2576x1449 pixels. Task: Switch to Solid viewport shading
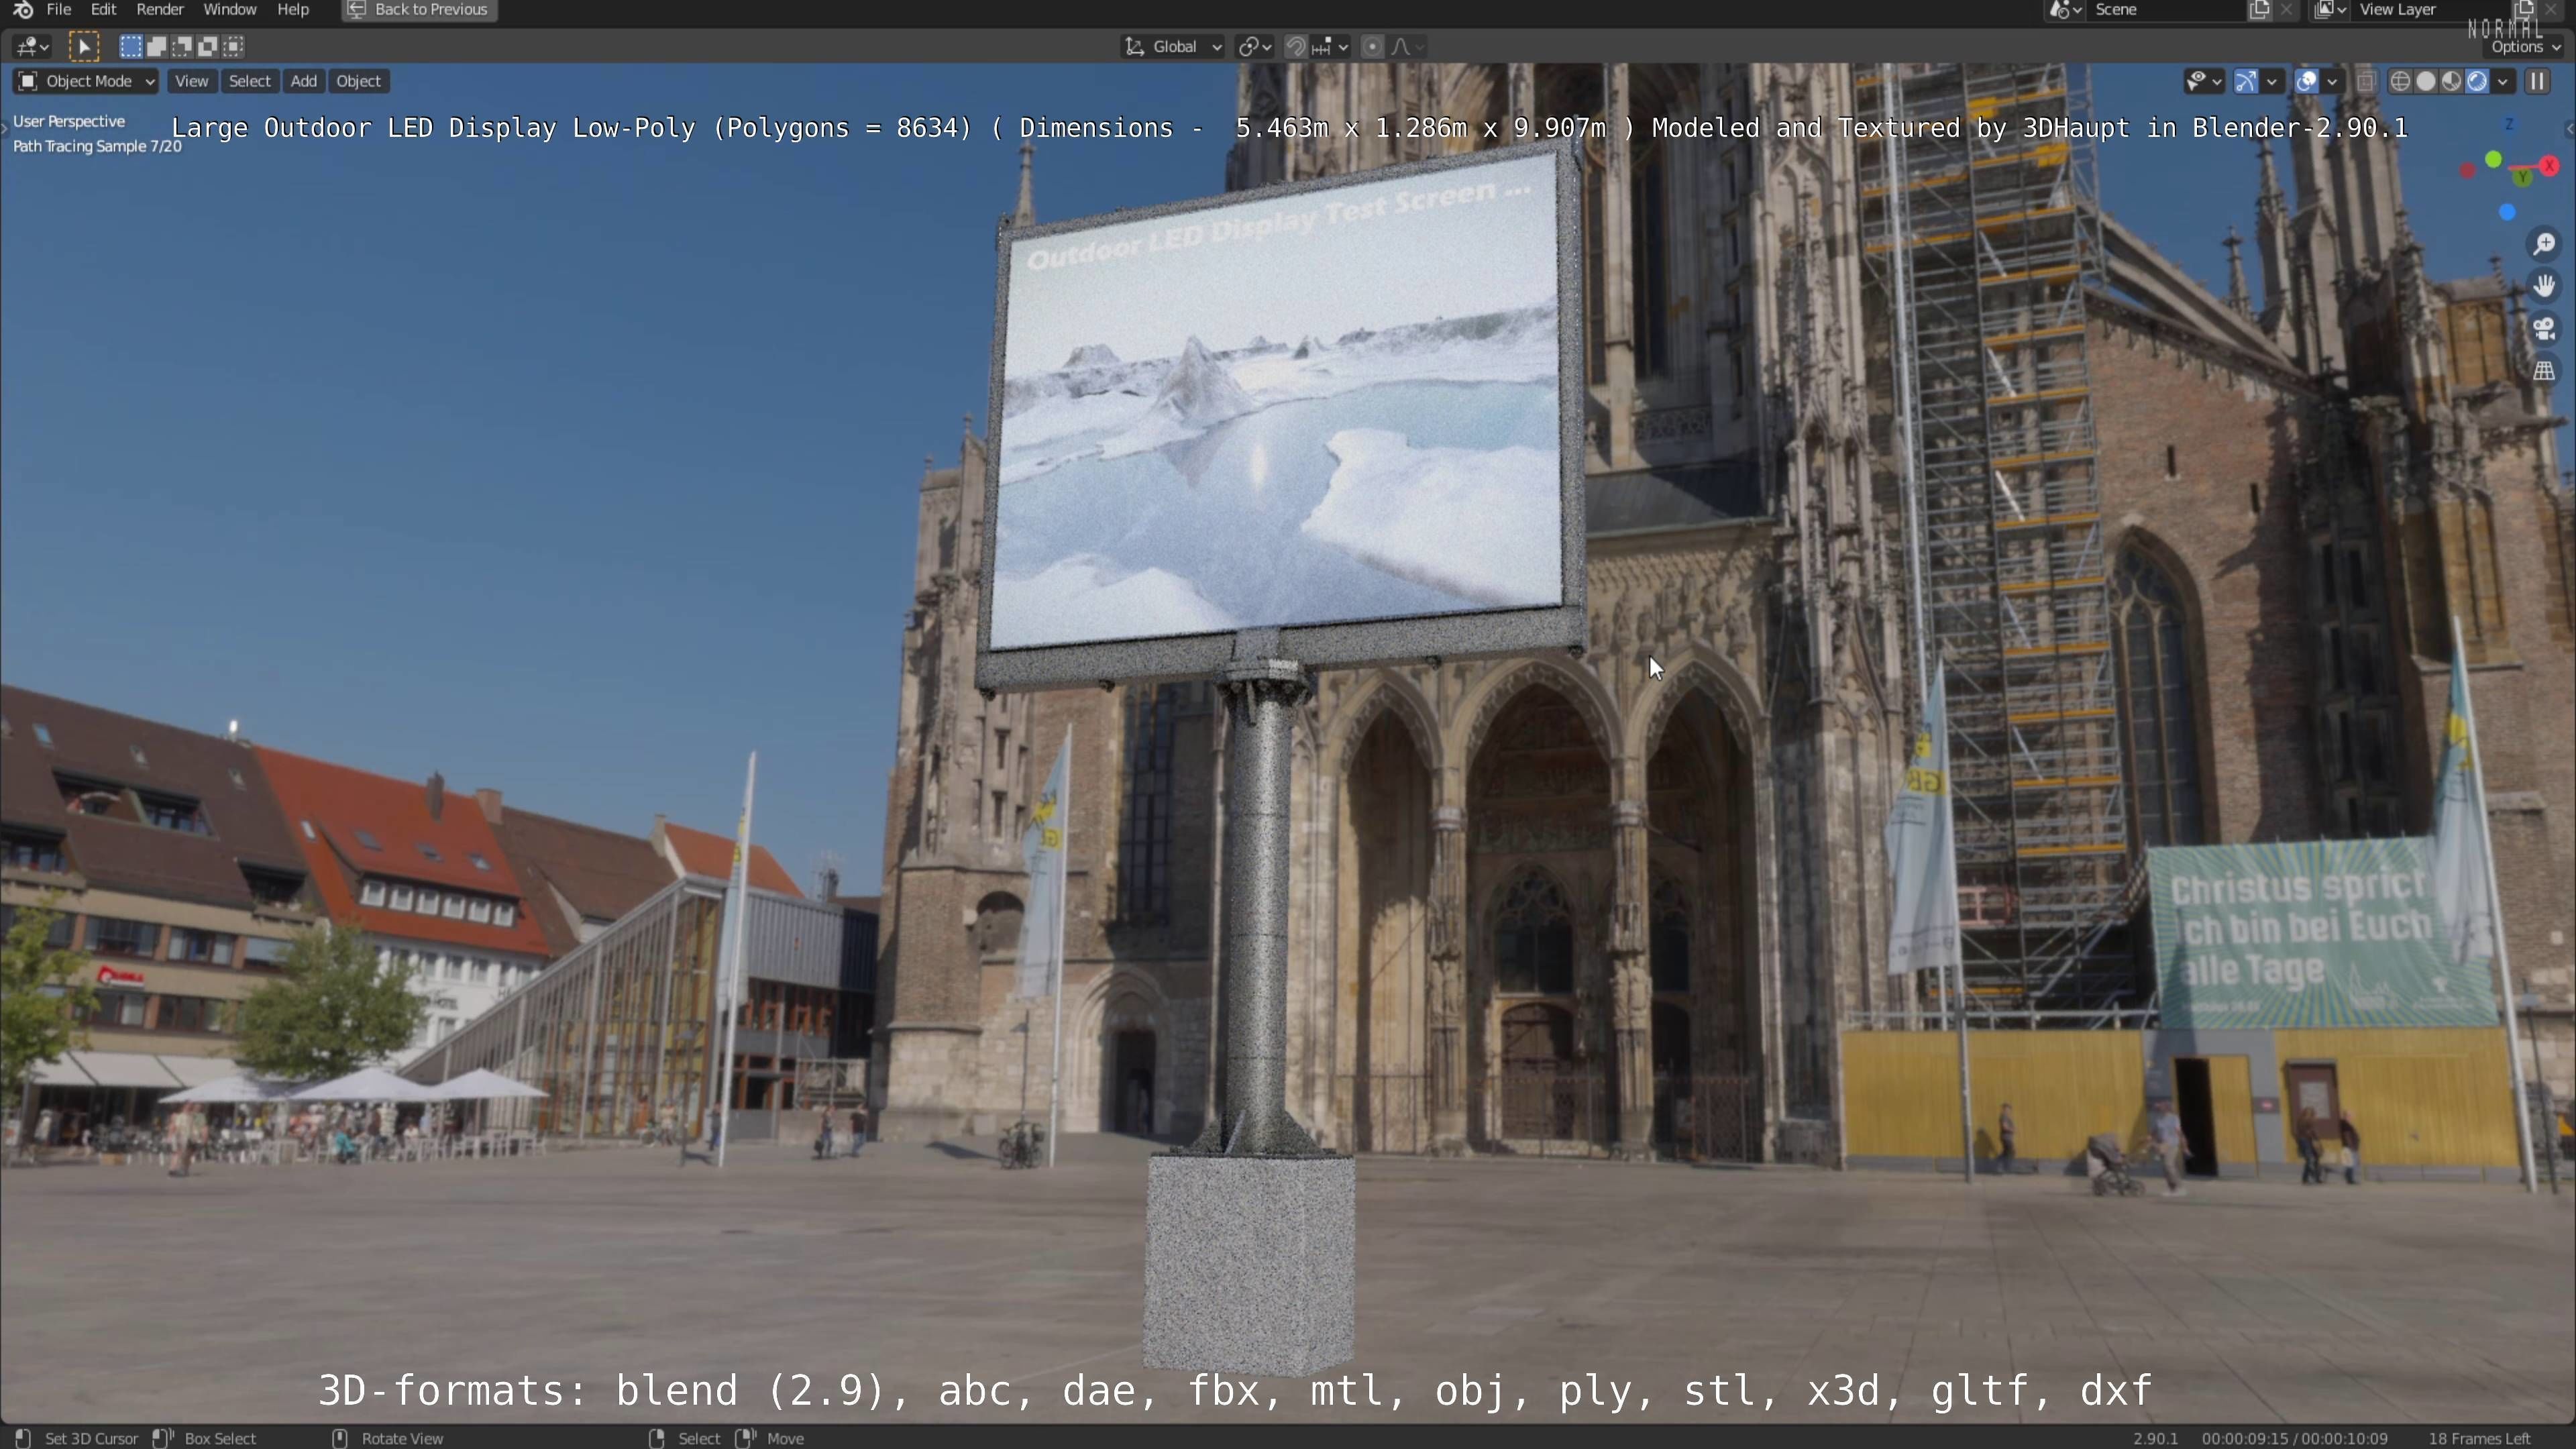(2426, 81)
